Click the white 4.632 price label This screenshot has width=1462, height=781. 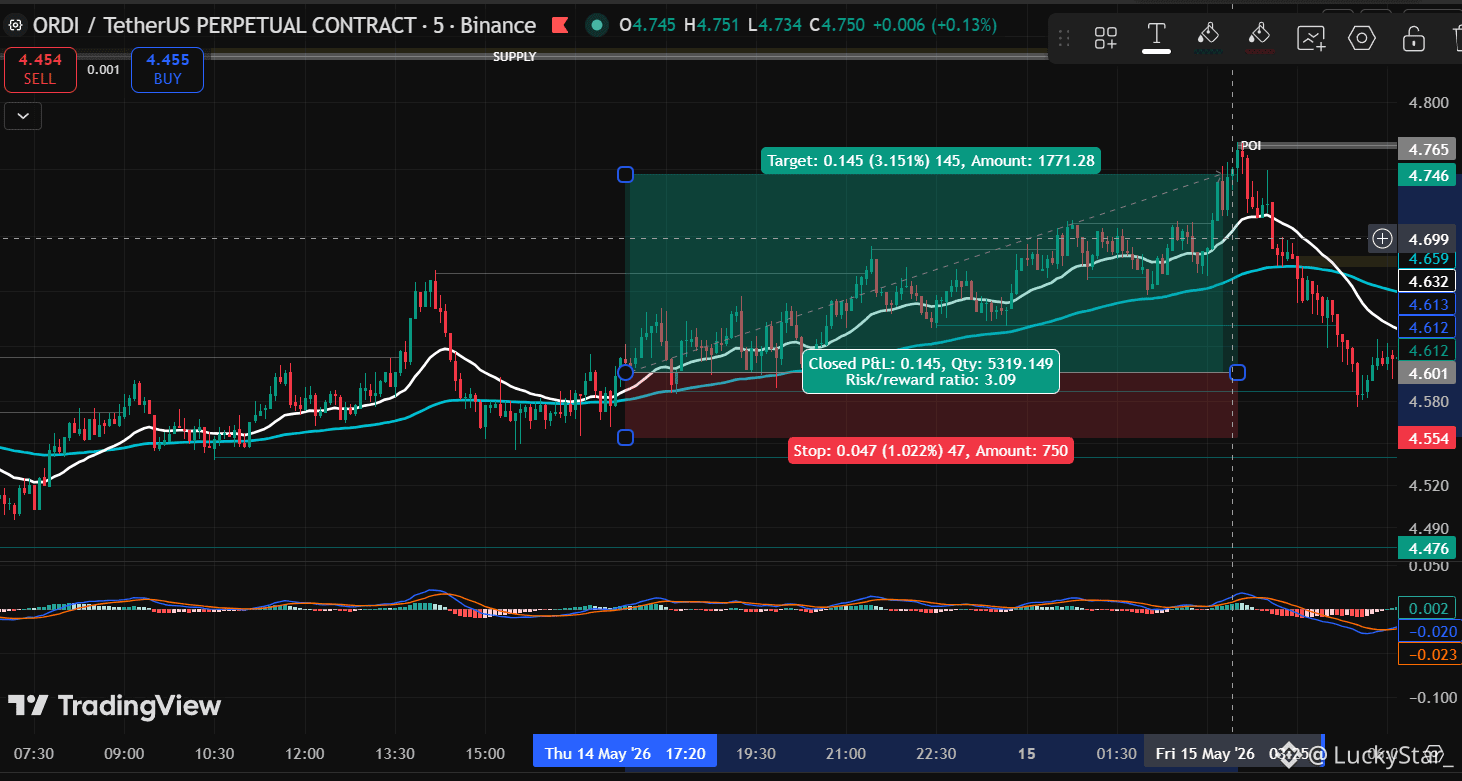coord(1427,282)
